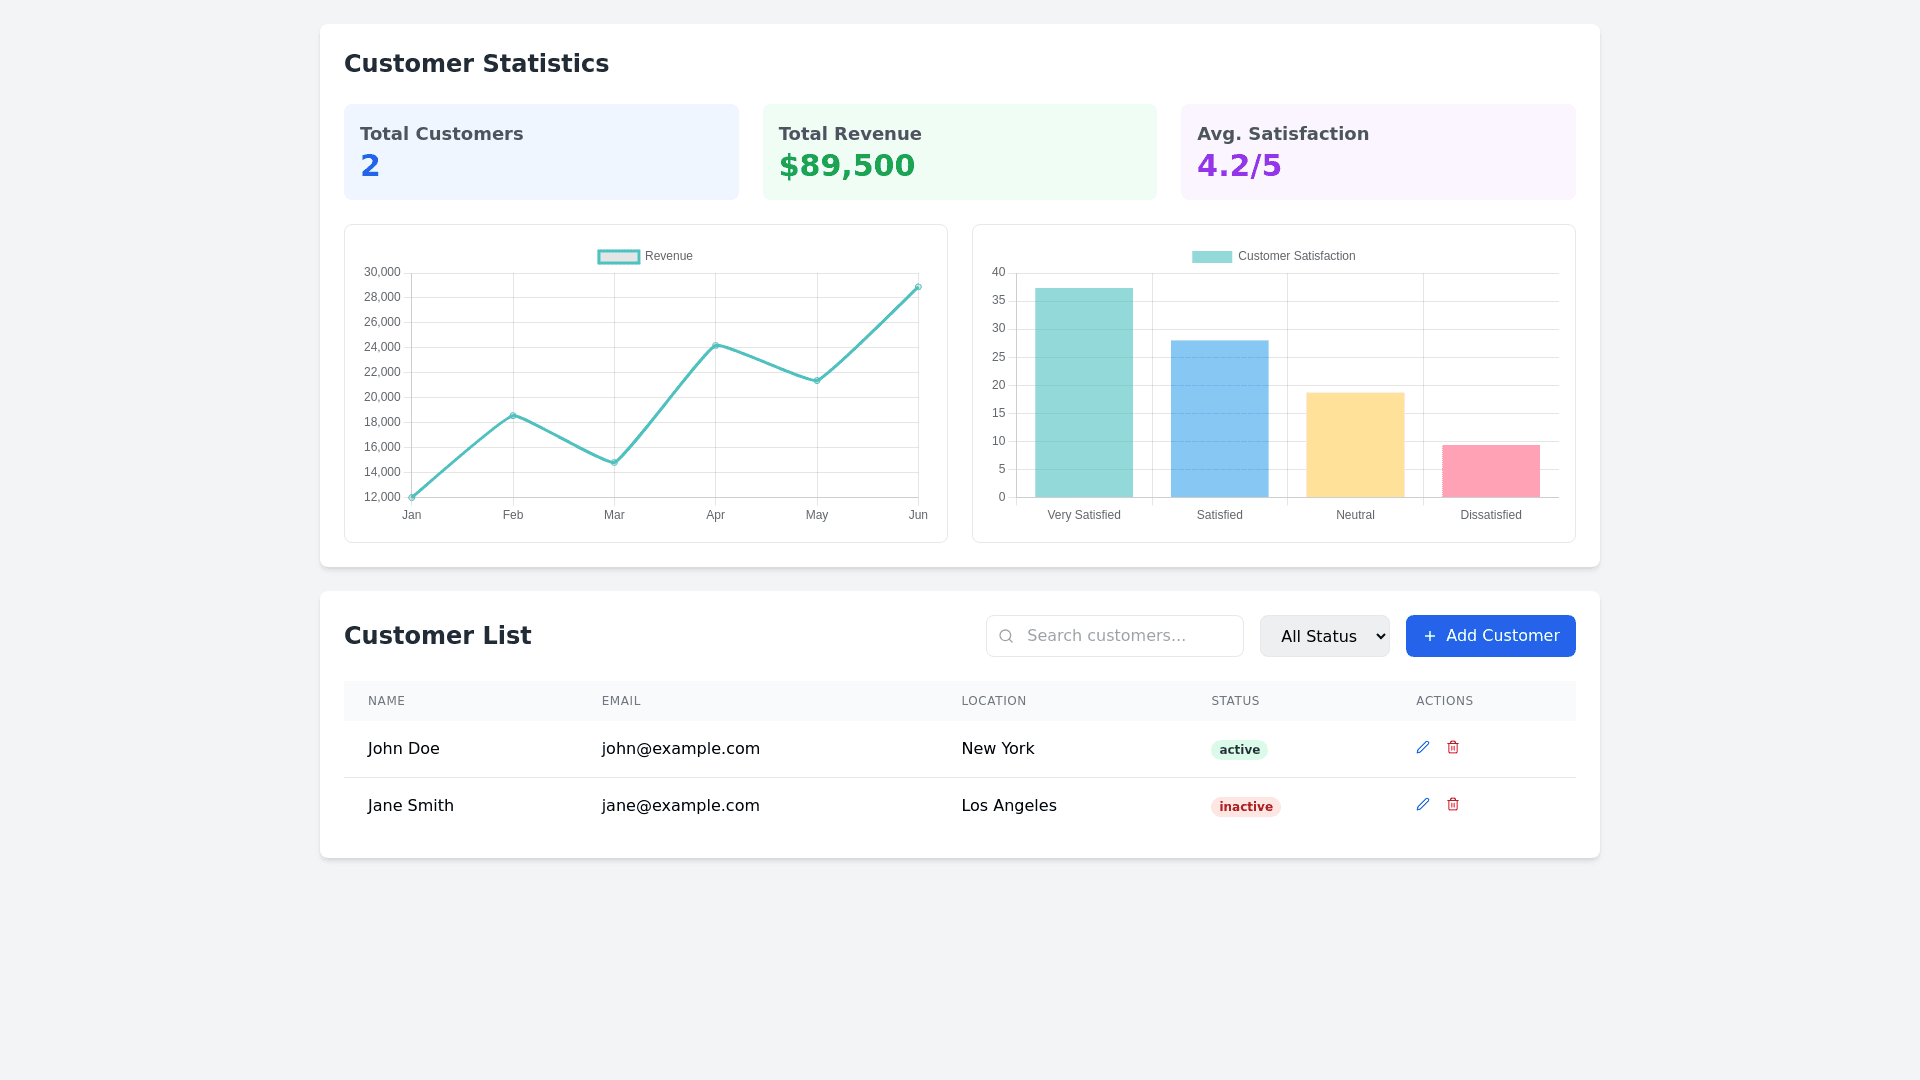Open the All Status dropdown
This screenshot has height=1080, width=1920.
(1324, 636)
